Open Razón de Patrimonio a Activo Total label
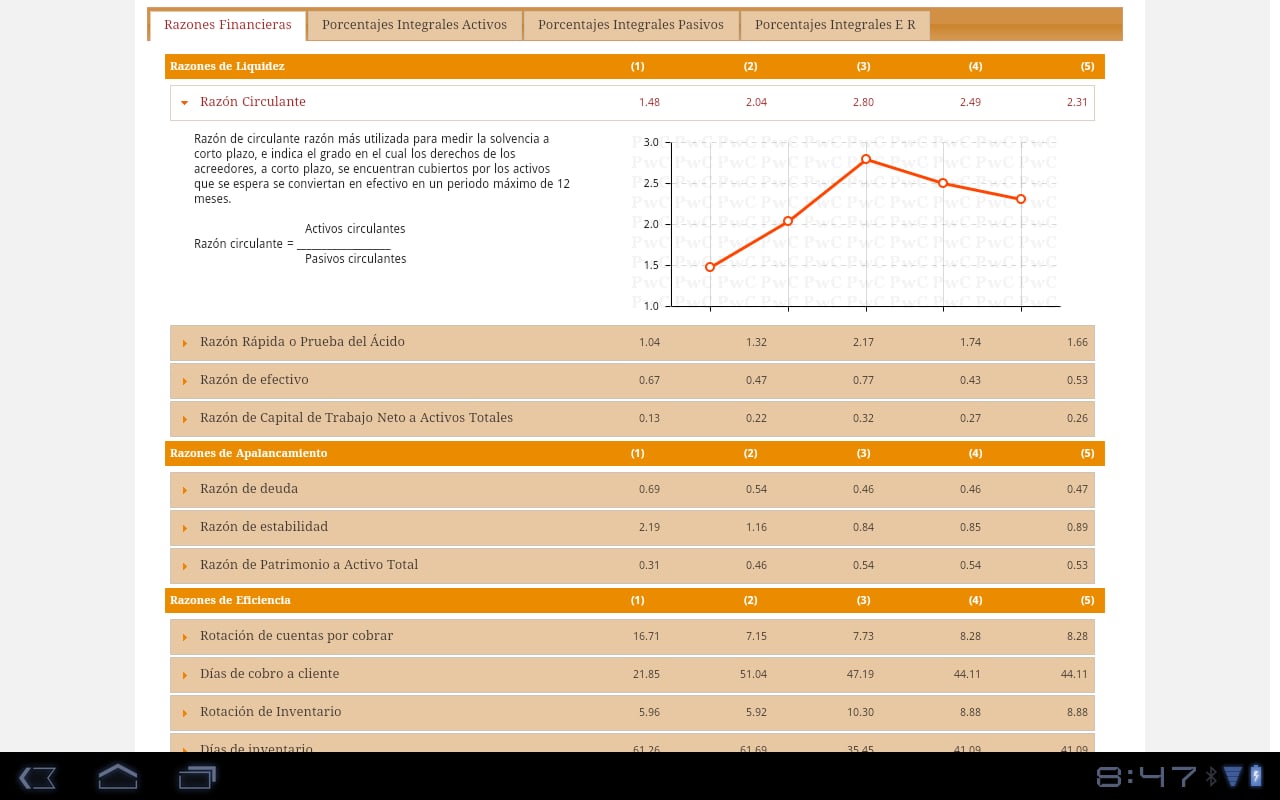1280x800 pixels. (309, 565)
